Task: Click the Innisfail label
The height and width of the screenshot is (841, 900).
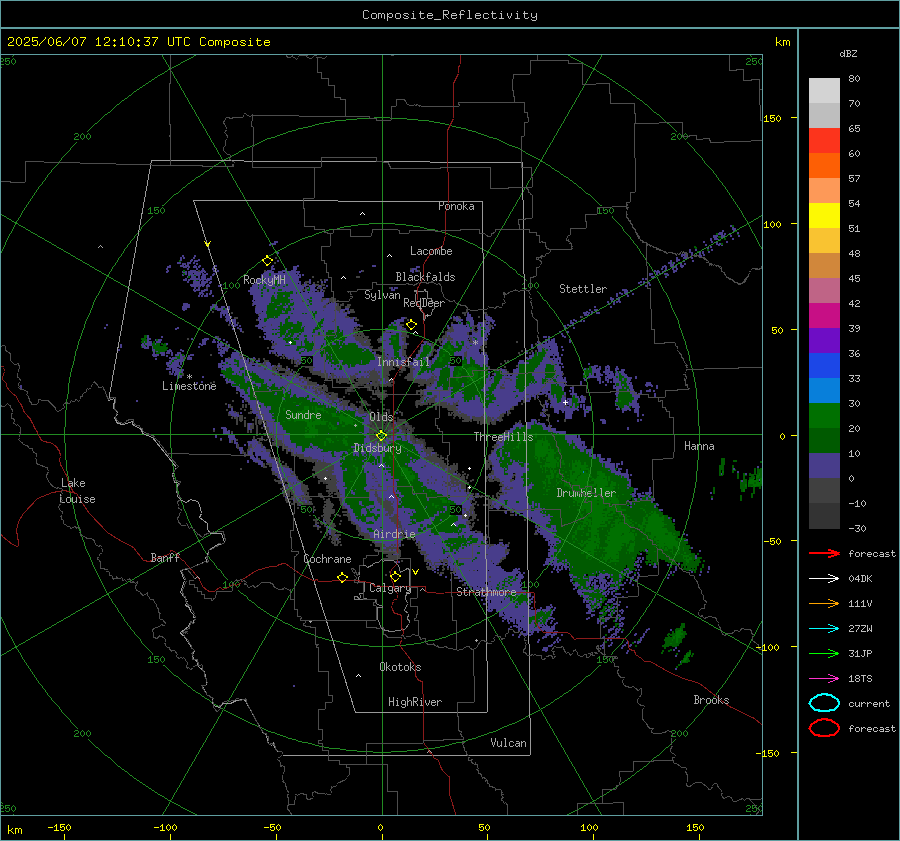Action: tap(403, 362)
